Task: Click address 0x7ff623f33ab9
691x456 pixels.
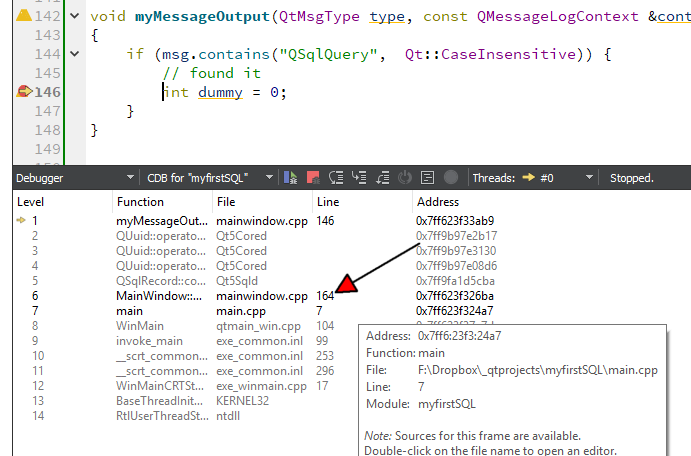Action: (455, 221)
